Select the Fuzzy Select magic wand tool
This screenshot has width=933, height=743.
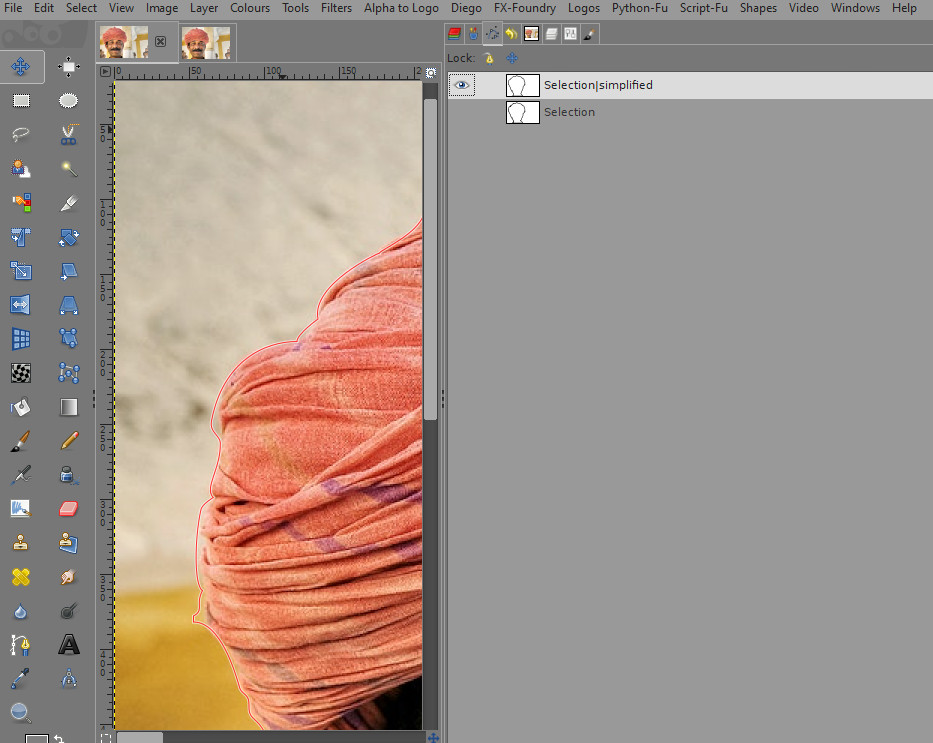(x=69, y=170)
